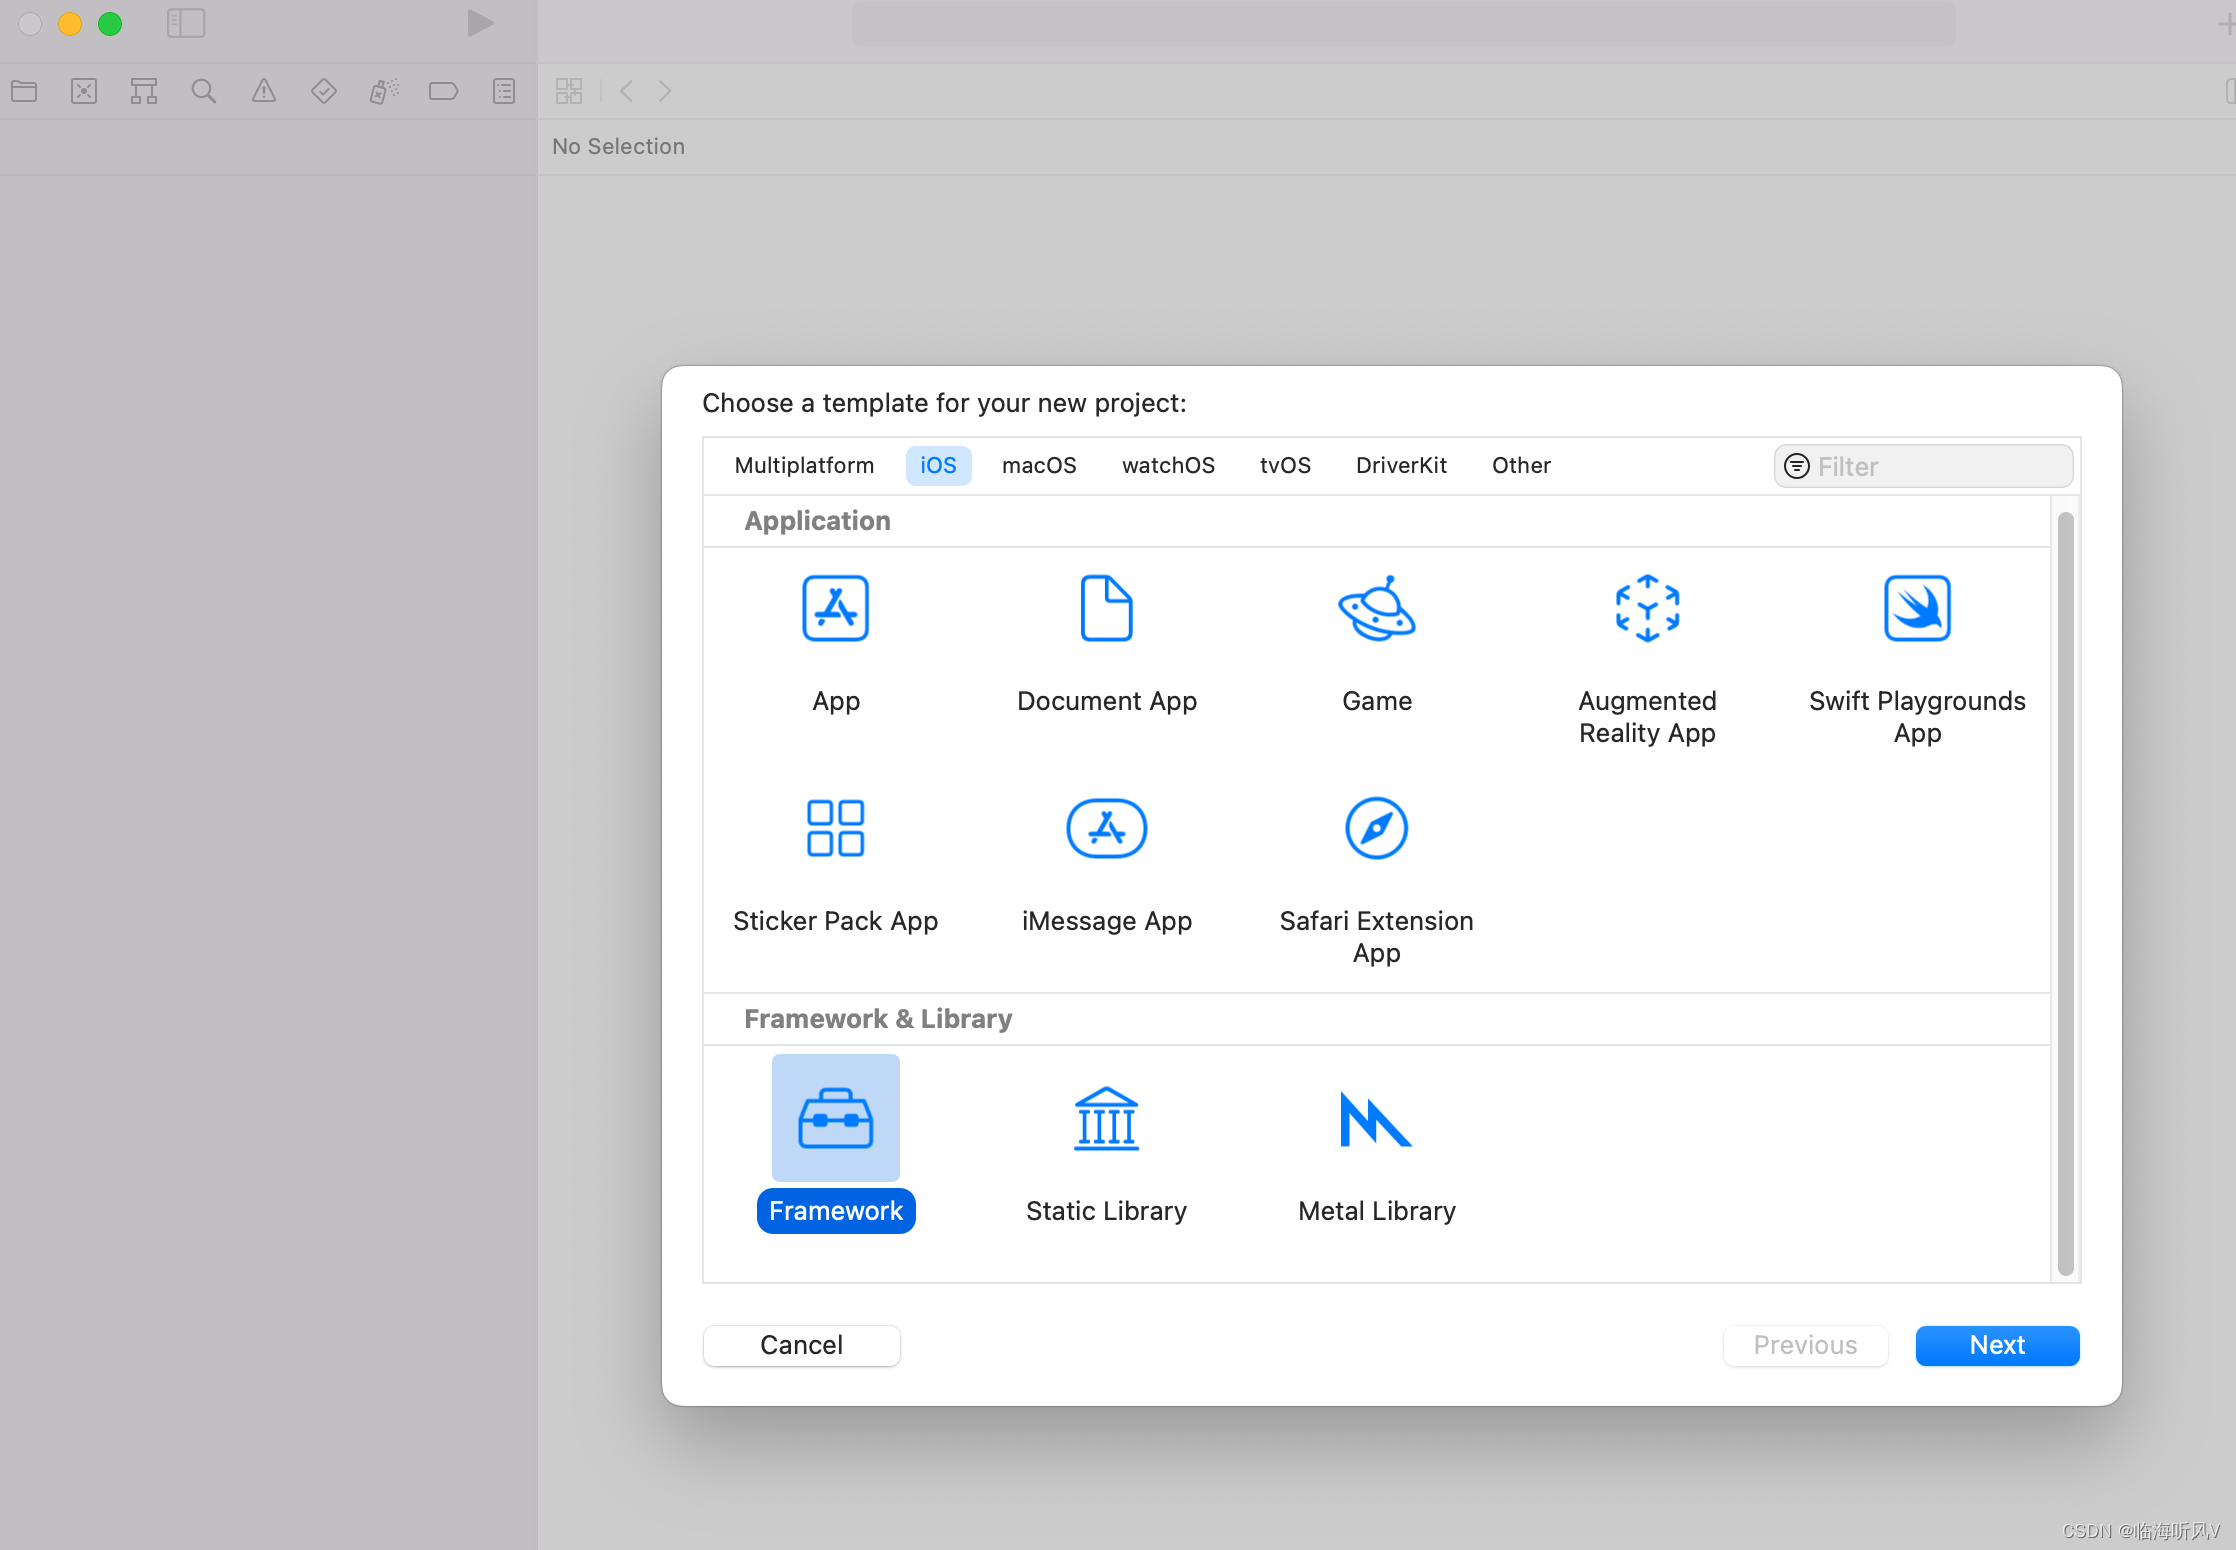
Task: Select the App template
Action: pyautogui.click(x=836, y=644)
